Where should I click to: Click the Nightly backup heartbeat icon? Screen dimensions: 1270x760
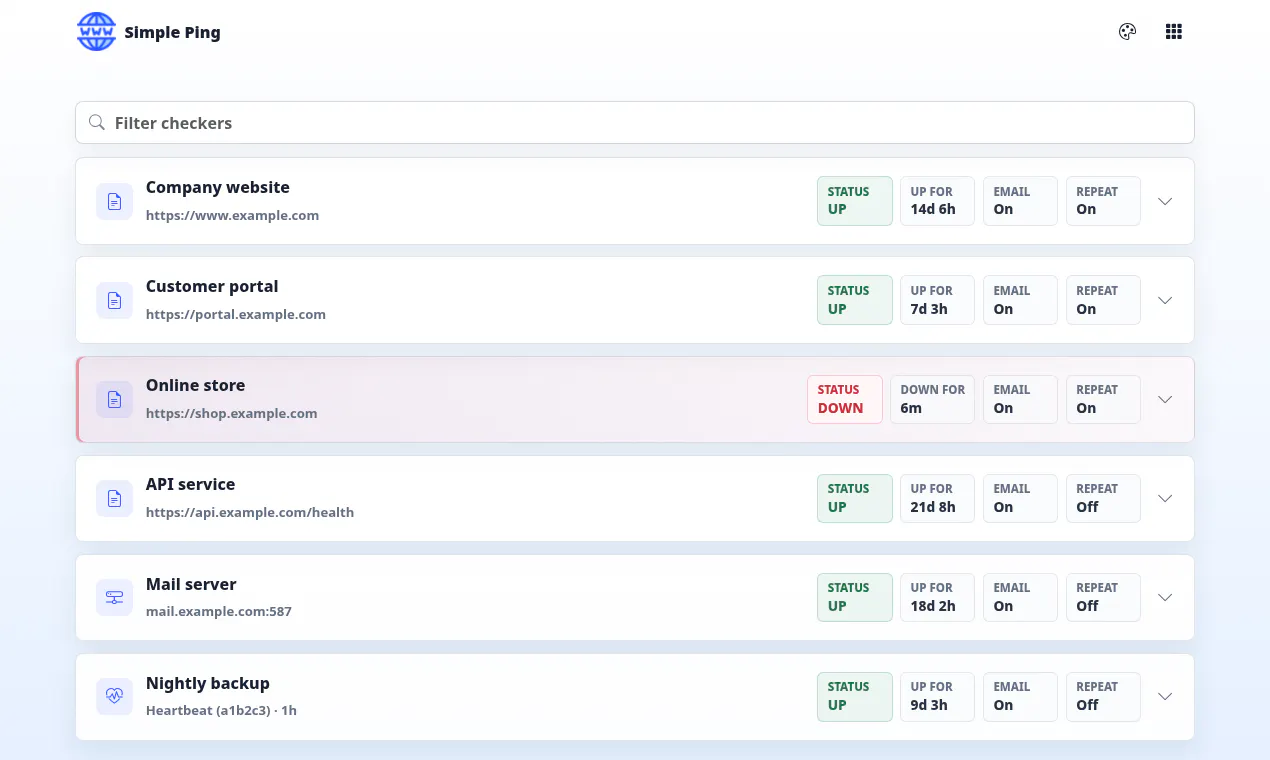tap(114, 696)
